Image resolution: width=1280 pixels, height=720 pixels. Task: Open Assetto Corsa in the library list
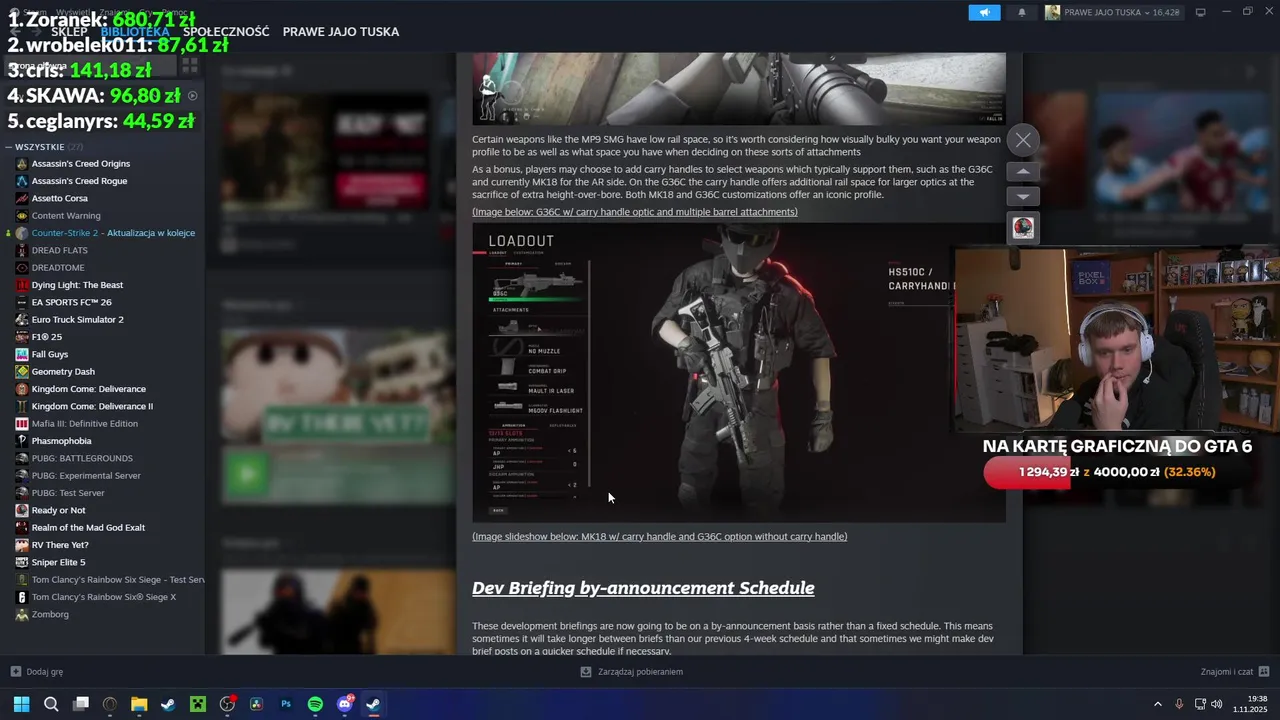coord(60,198)
